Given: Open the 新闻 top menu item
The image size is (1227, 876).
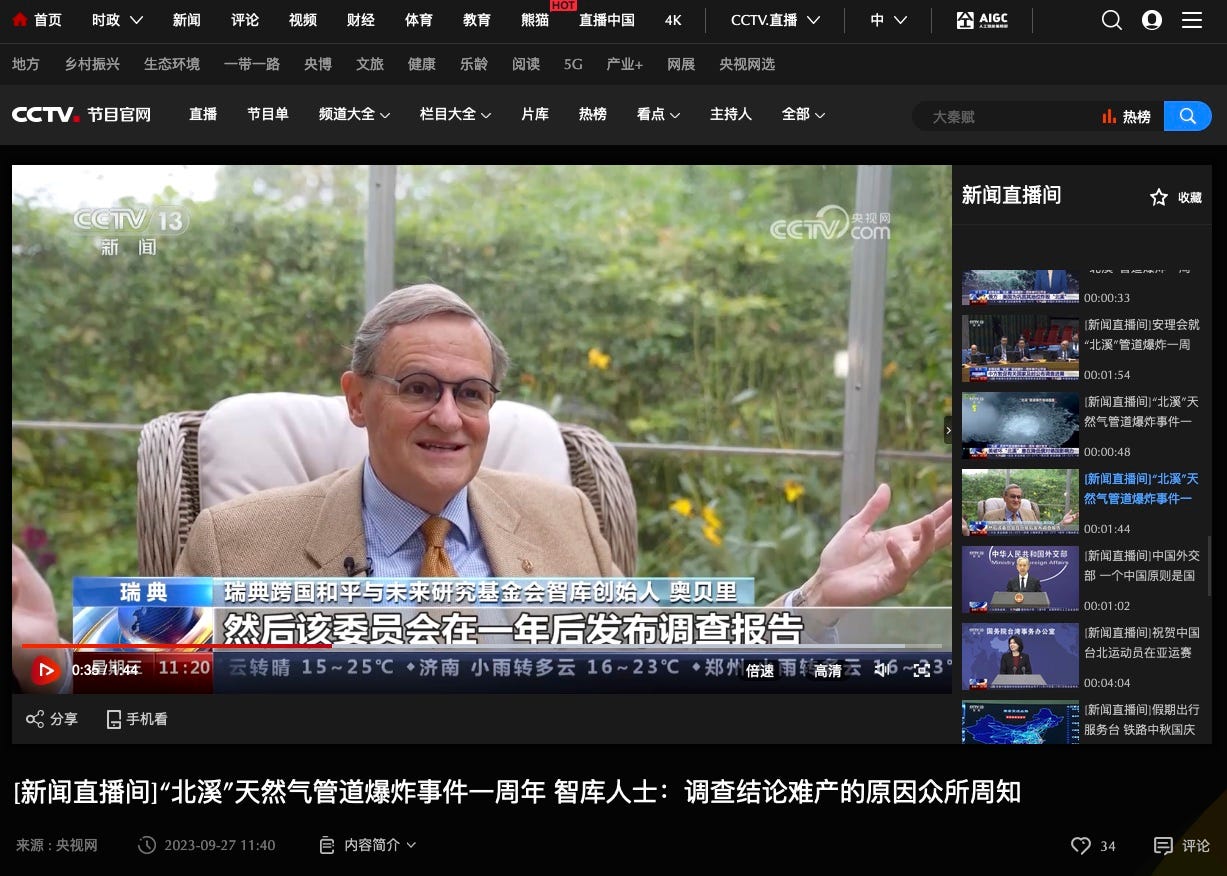Looking at the screenshot, I should point(186,20).
